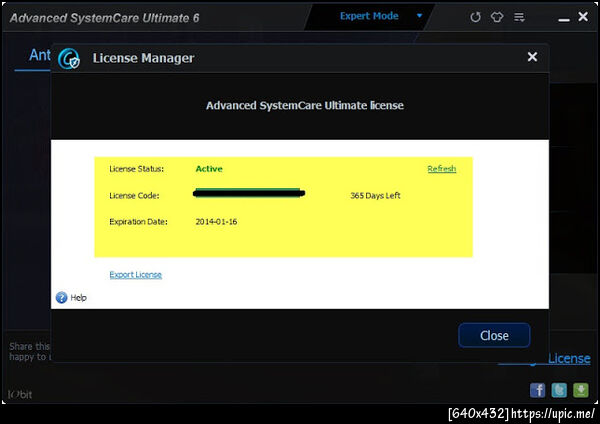
Task: Close the License Manager dialog with X
Action: (532, 57)
